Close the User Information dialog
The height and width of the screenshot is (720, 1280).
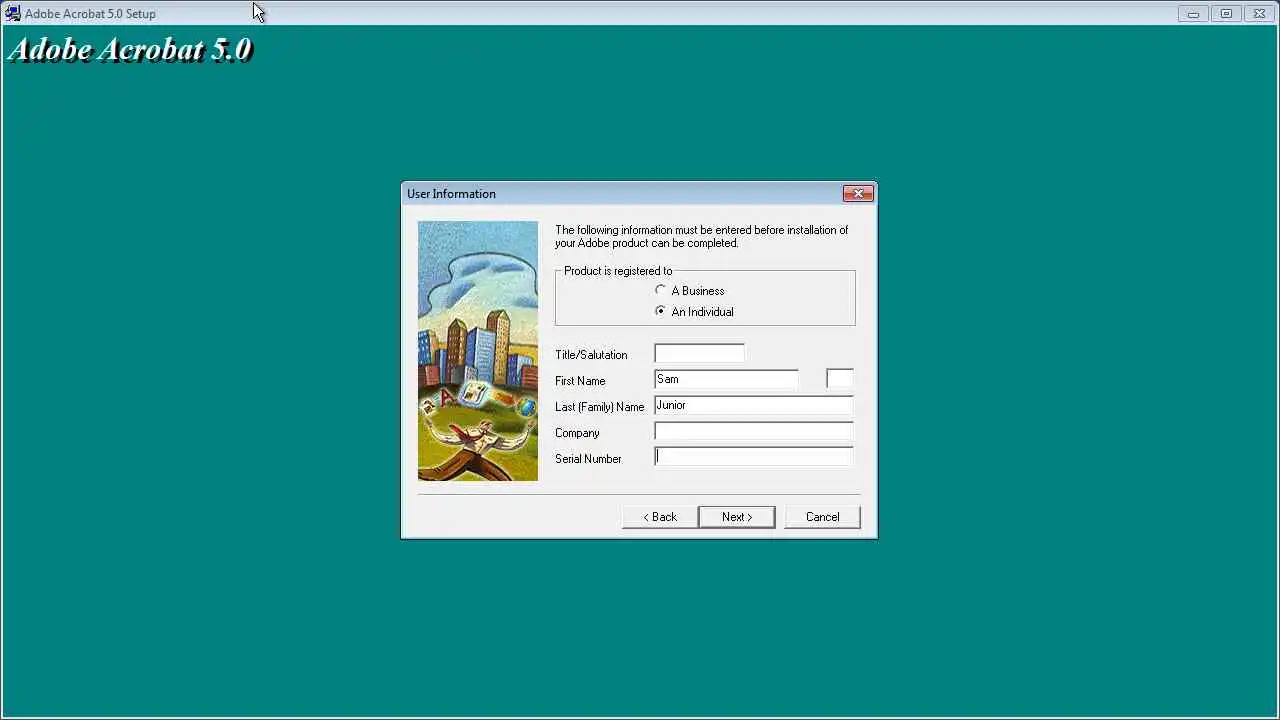tap(858, 194)
